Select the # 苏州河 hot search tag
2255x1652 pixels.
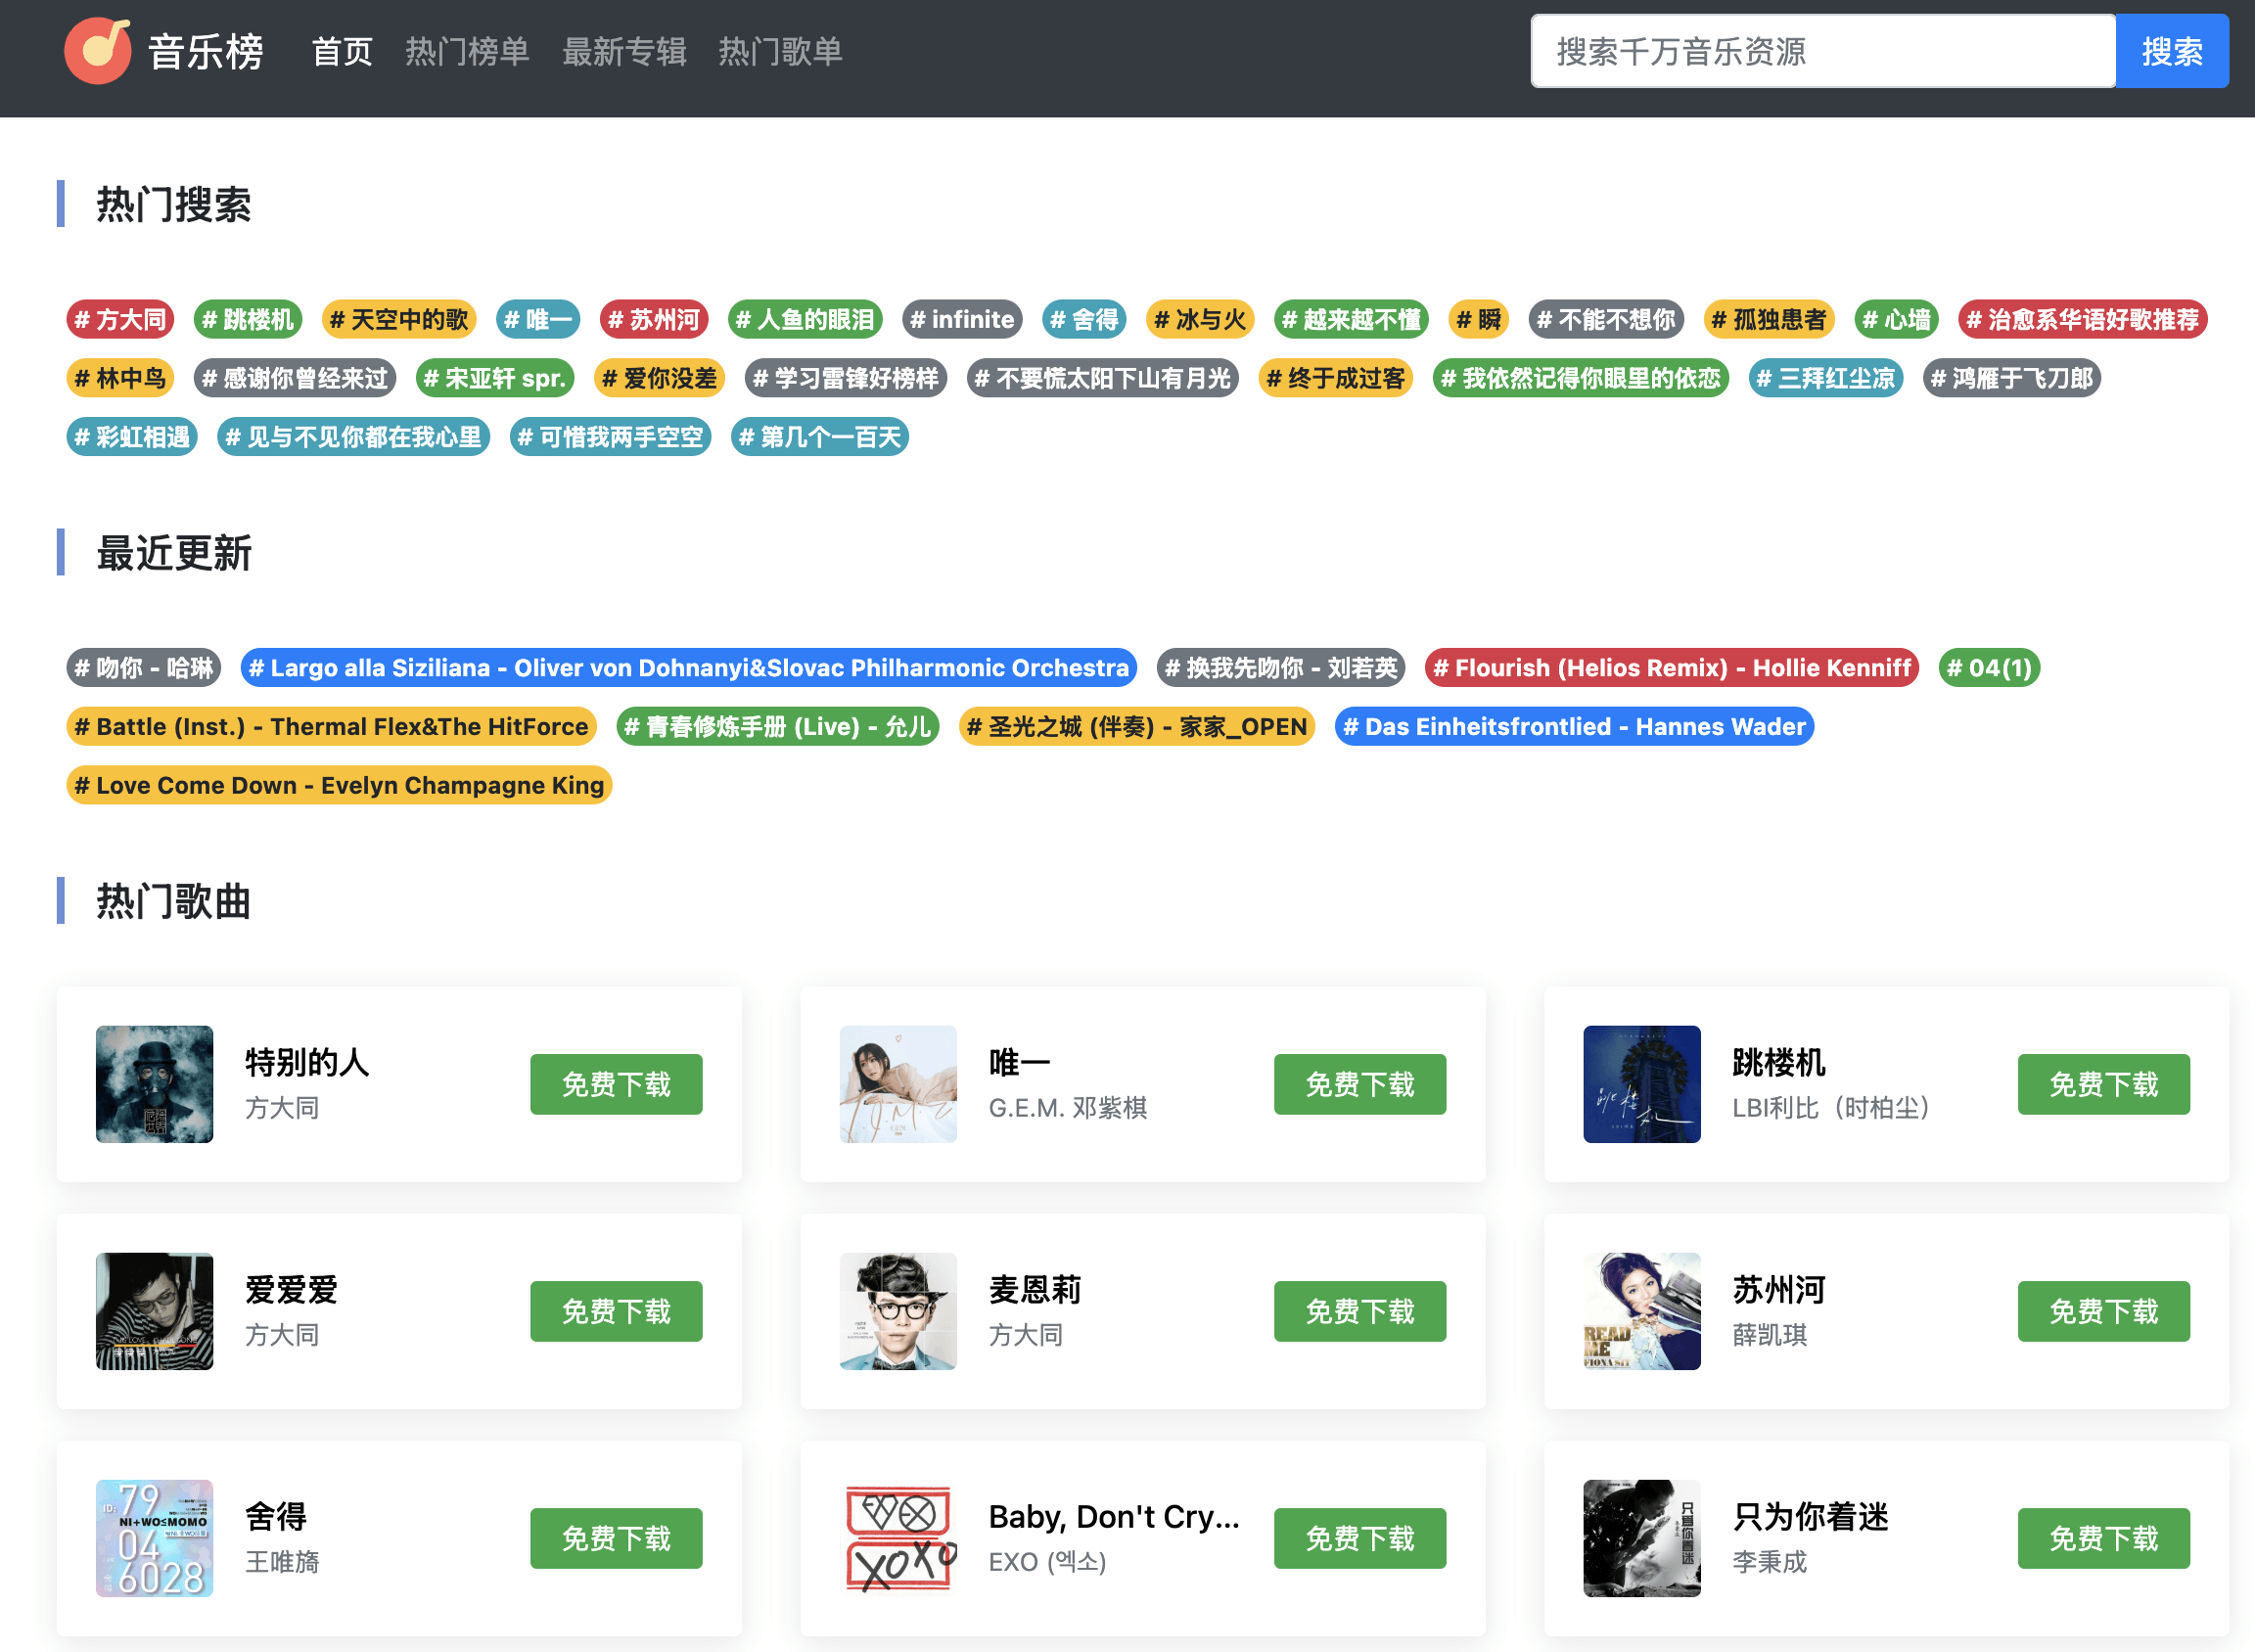point(654,319)
